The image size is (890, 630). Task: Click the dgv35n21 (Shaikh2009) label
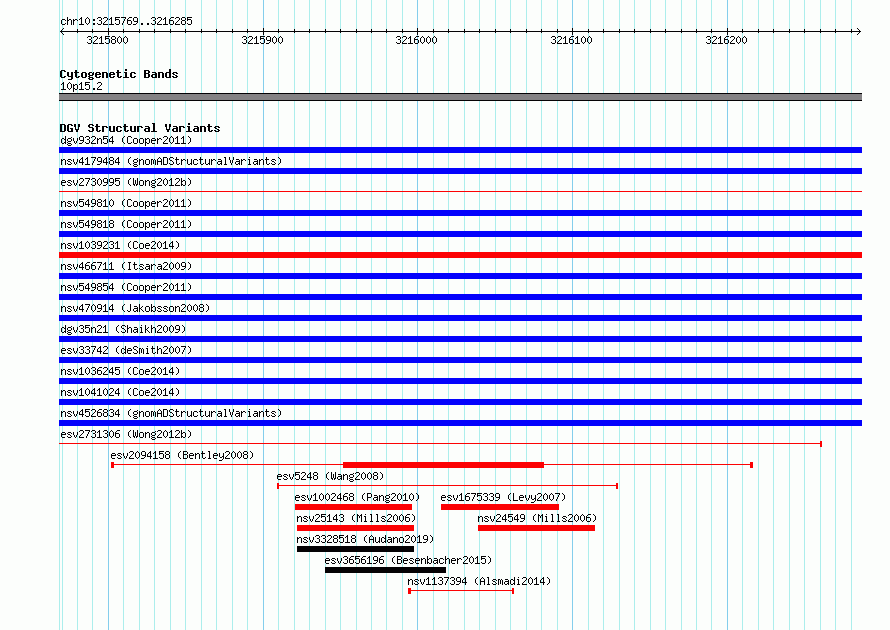click(x=123, y=329)
